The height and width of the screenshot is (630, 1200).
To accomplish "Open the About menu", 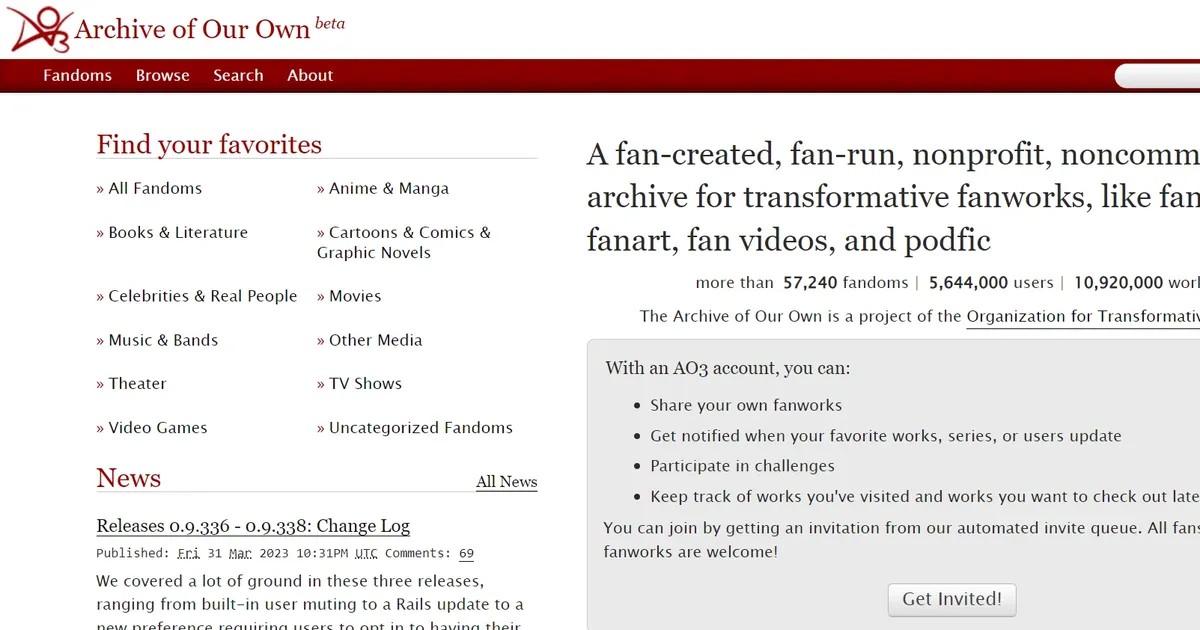I will tap(310, 75).
